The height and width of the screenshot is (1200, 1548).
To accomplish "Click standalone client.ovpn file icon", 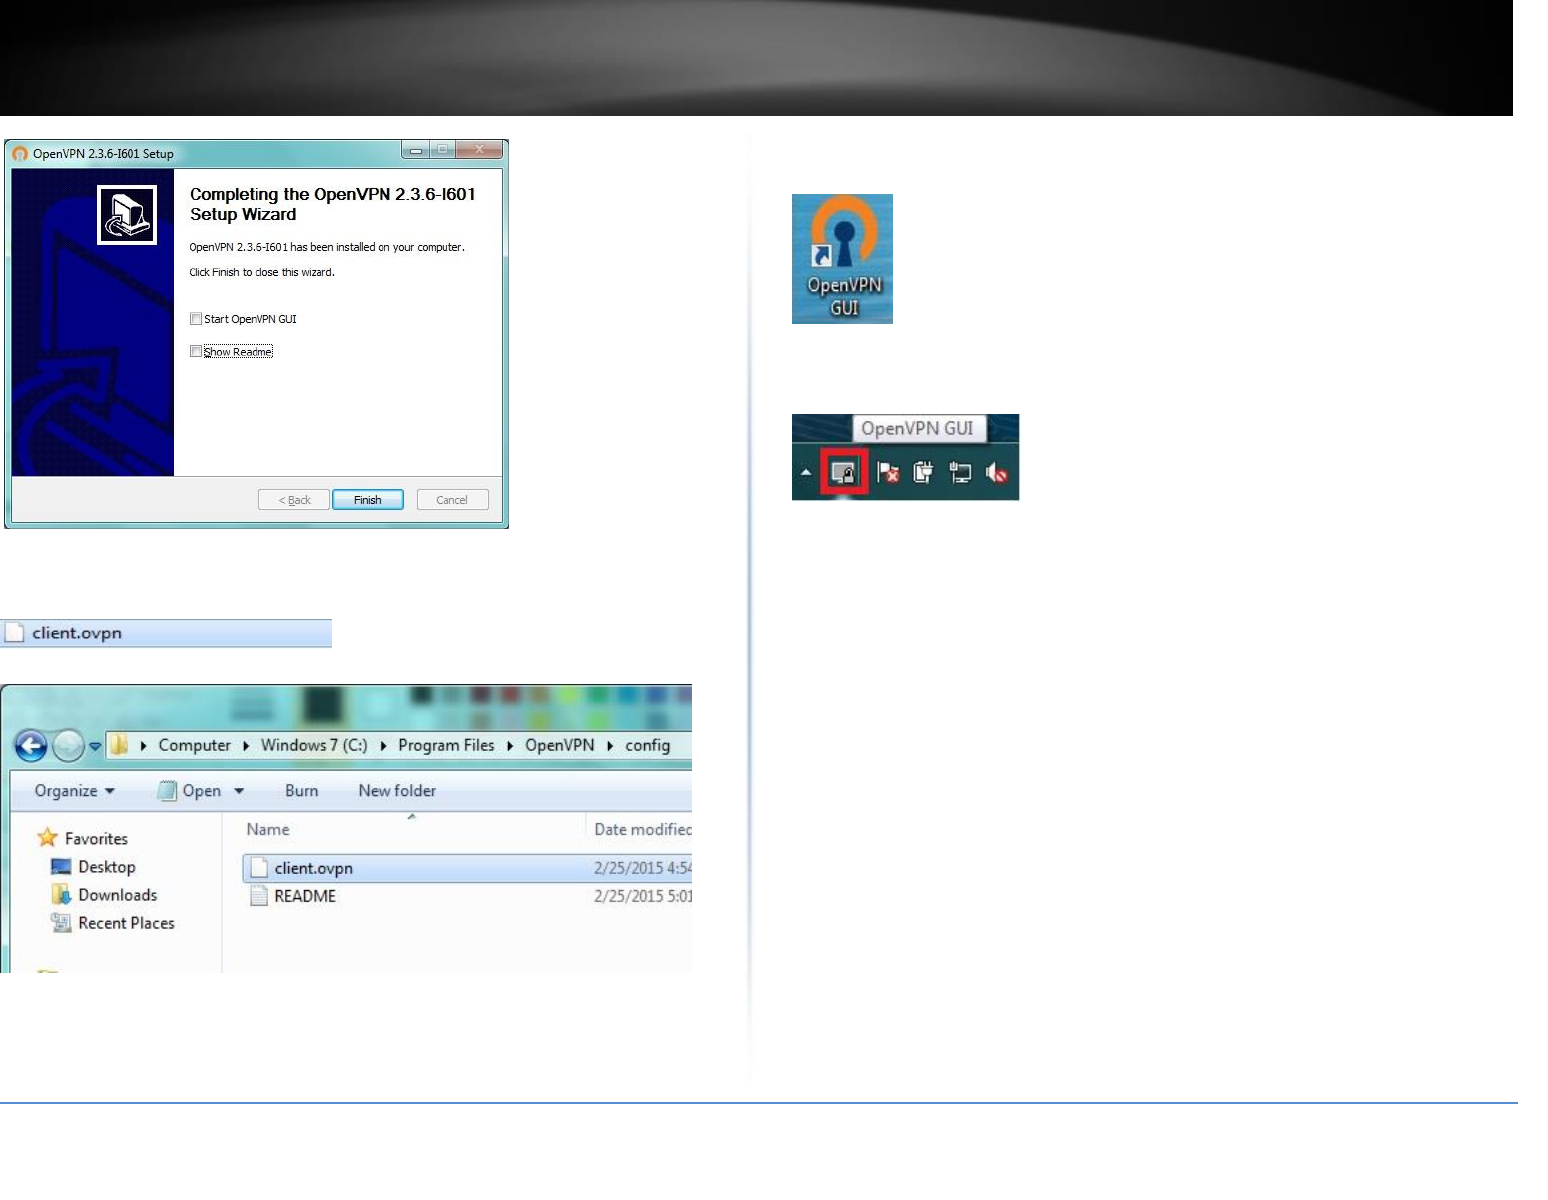I will tap(14, 633).
